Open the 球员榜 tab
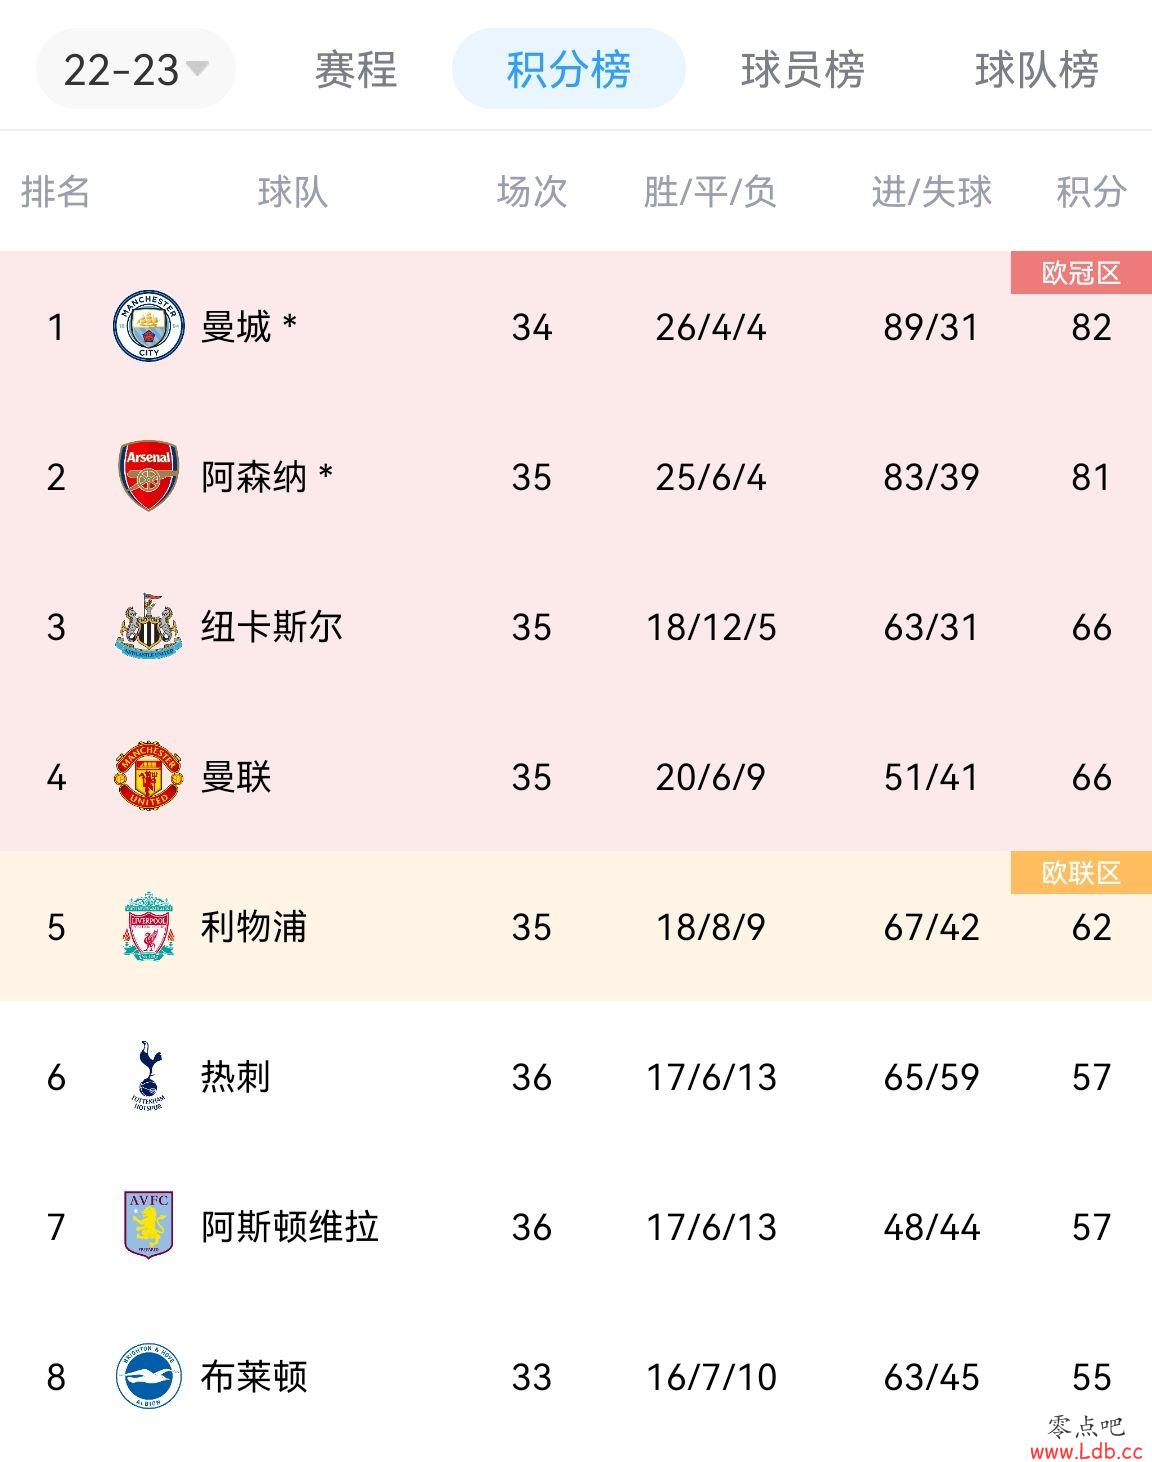This screenshot has height=1462, width=1152. point(803,70)
